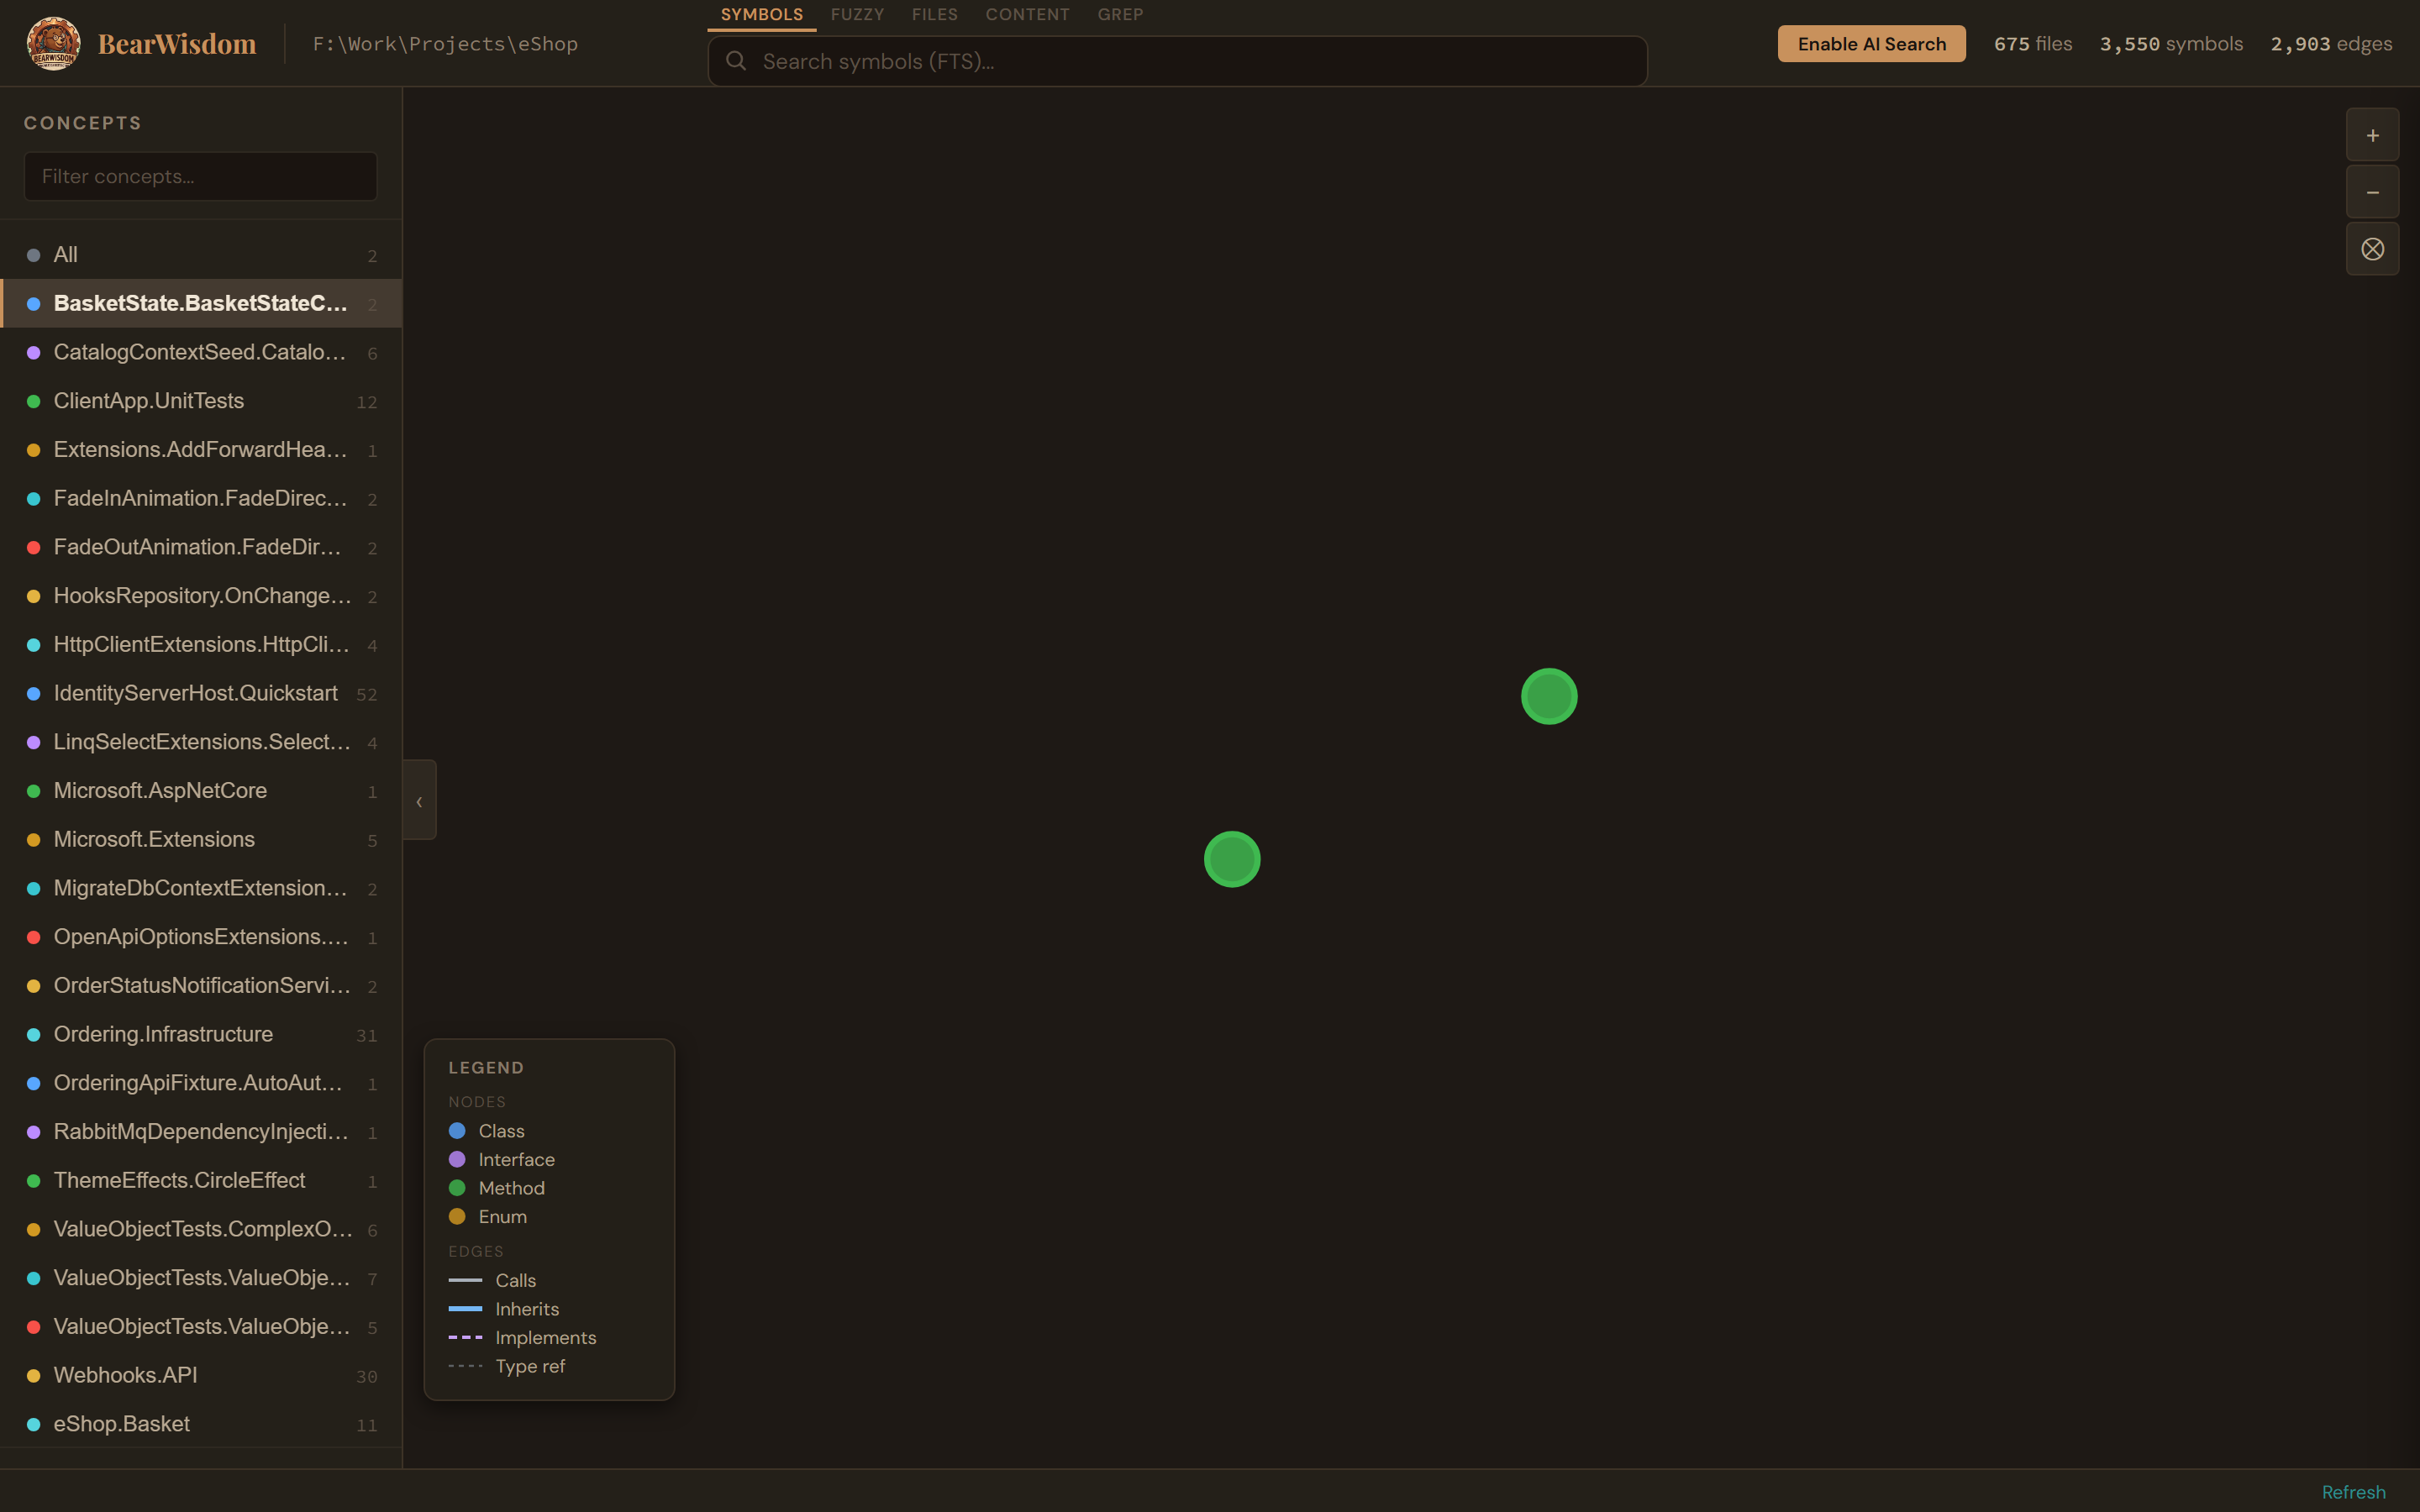This screenshot has height=1512, width=2420.
Task: Click the yellow Enum dot in legend
Action: point(458,1217)
